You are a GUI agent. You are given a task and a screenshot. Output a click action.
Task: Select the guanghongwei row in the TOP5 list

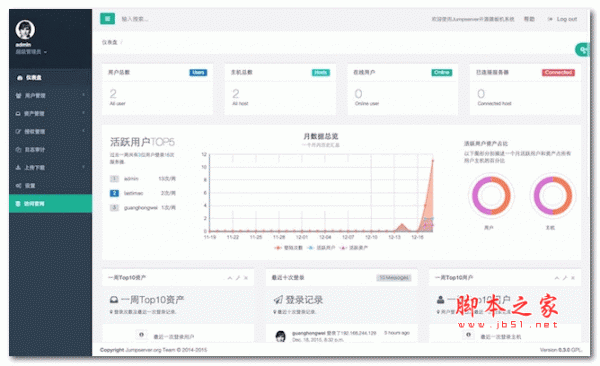[x=143, y=208]
